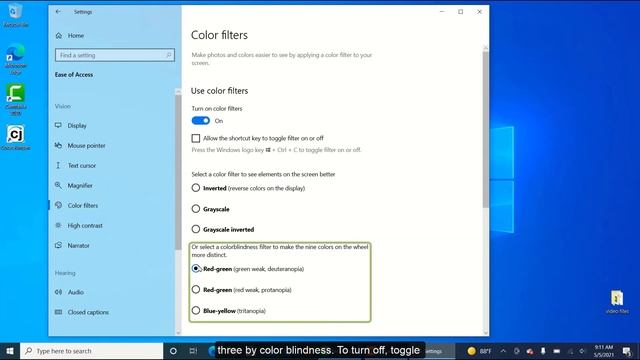Open the Action Center notifications icon
The image size is (640, 360).
627,351
